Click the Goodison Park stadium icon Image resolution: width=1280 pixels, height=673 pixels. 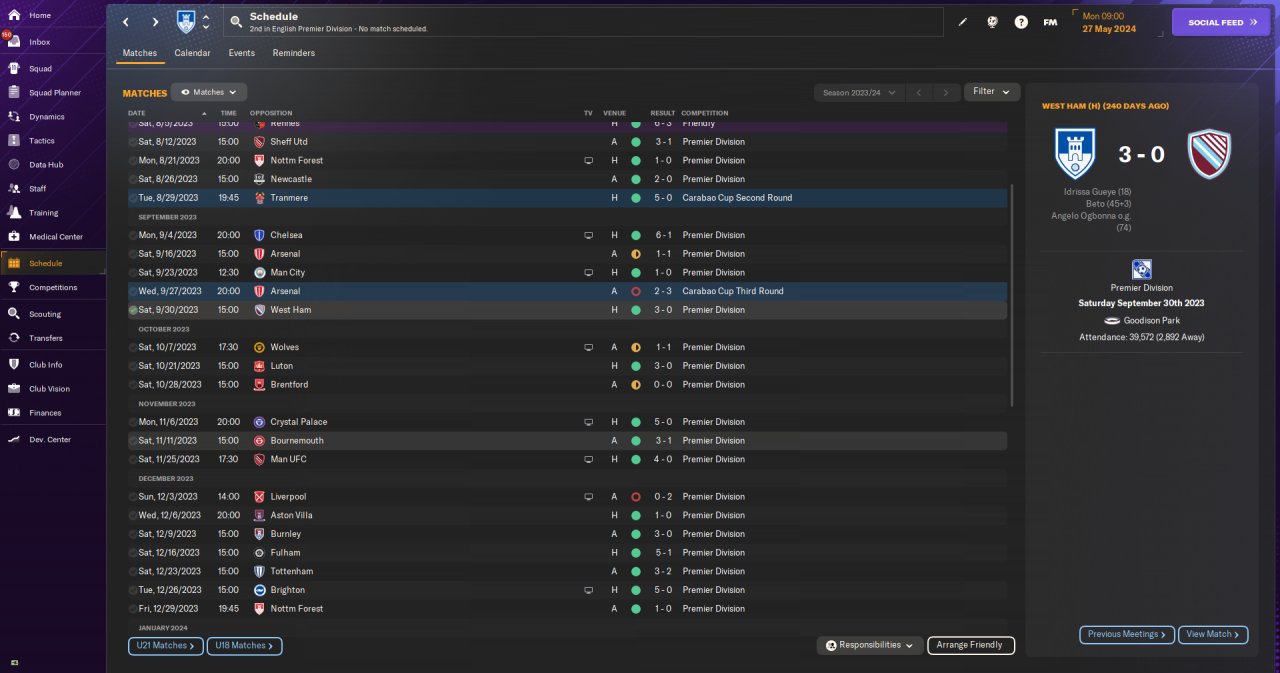click(1112, 321)
